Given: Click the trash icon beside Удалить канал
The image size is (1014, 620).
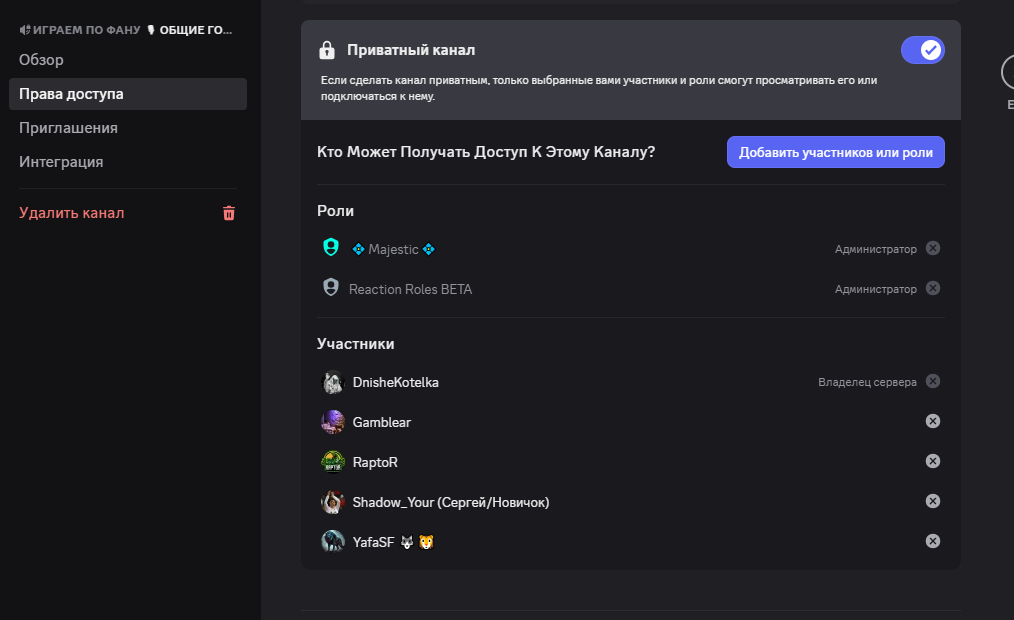Looking at the screenshot, I should [x=229, y=213].
